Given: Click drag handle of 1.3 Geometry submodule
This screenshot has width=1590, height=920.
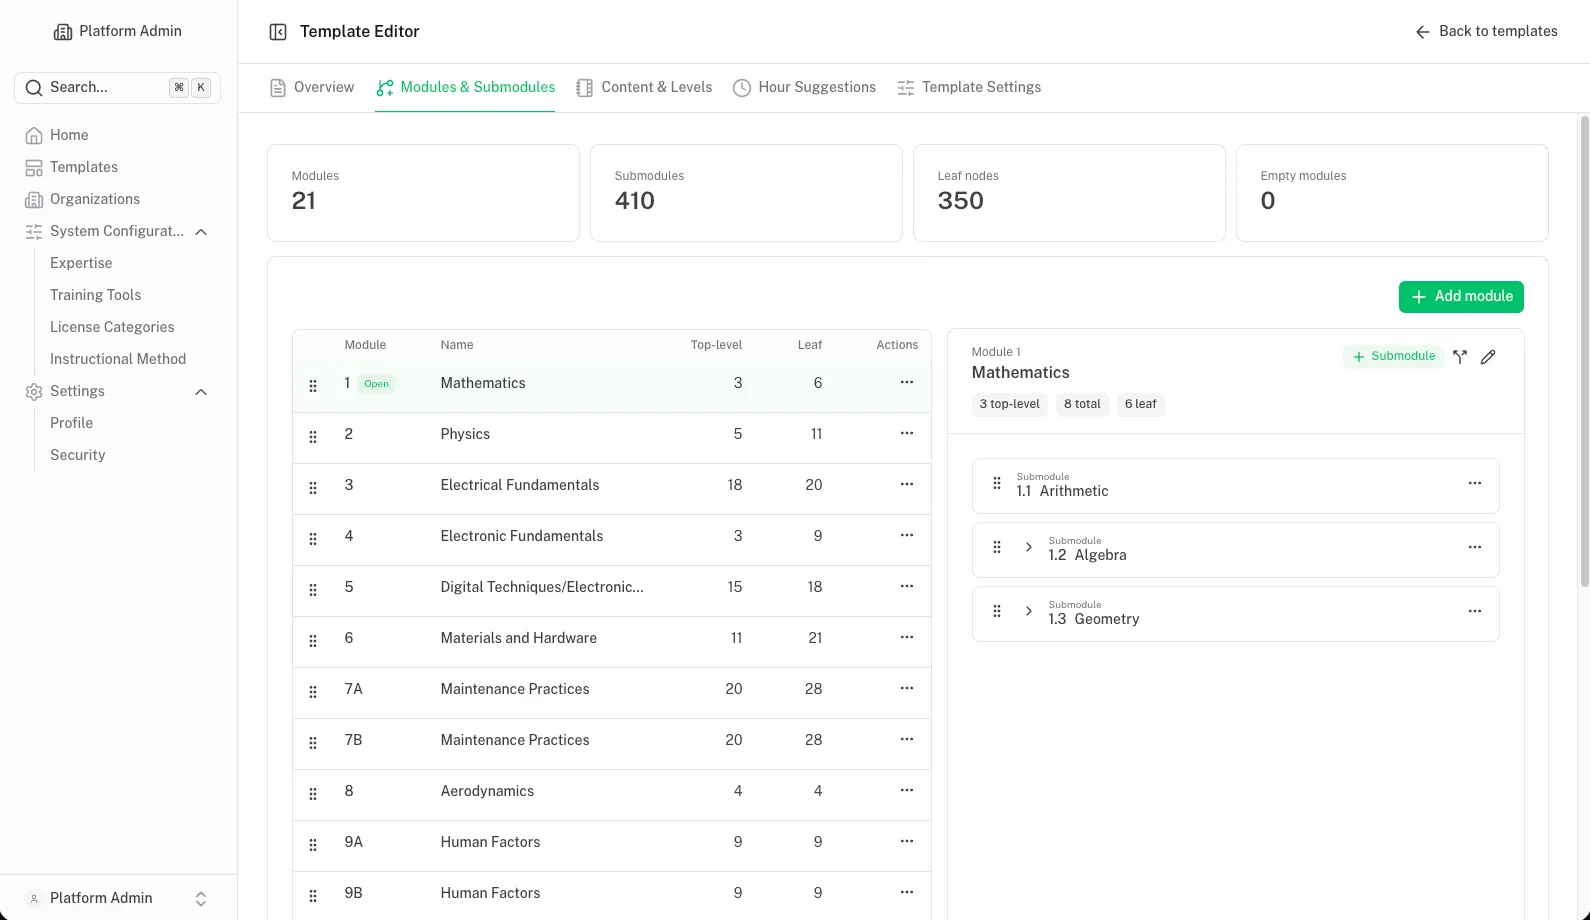Looking at the screenshot, I should point(997,611).
